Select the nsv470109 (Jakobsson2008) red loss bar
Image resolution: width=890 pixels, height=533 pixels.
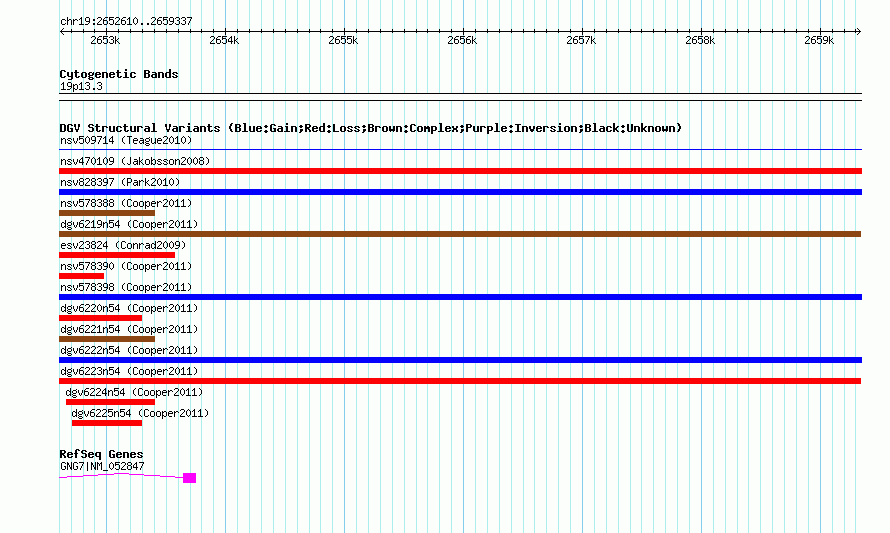click(x=460, y=171)
